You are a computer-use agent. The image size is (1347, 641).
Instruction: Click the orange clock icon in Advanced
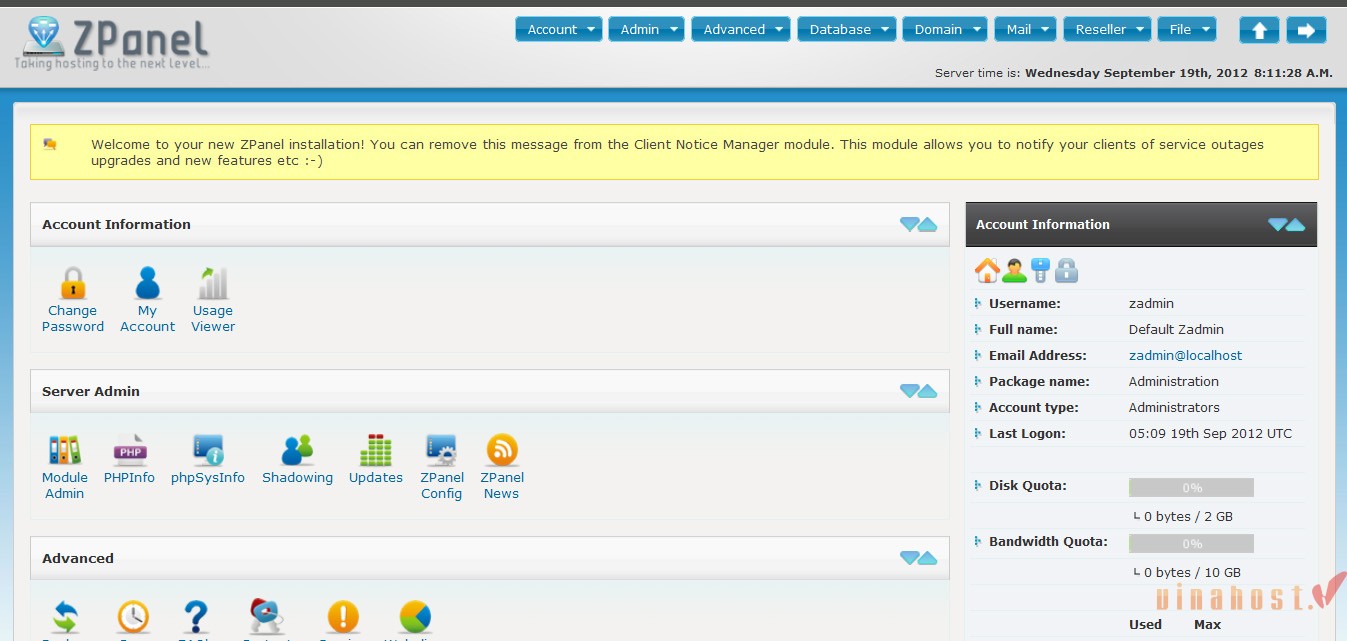[x=133, y=617]
